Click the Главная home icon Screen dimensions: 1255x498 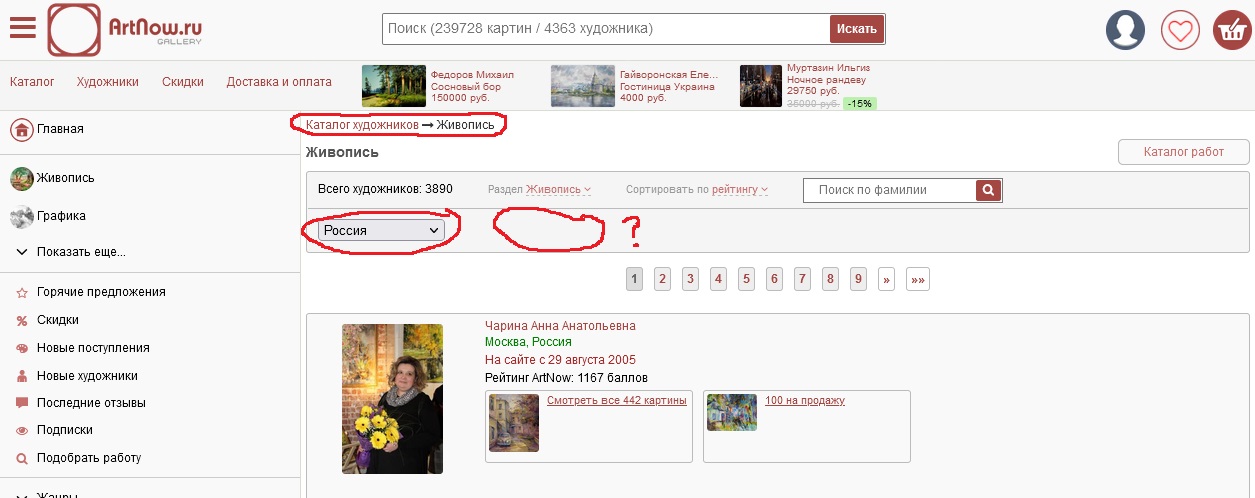point(22,129)
